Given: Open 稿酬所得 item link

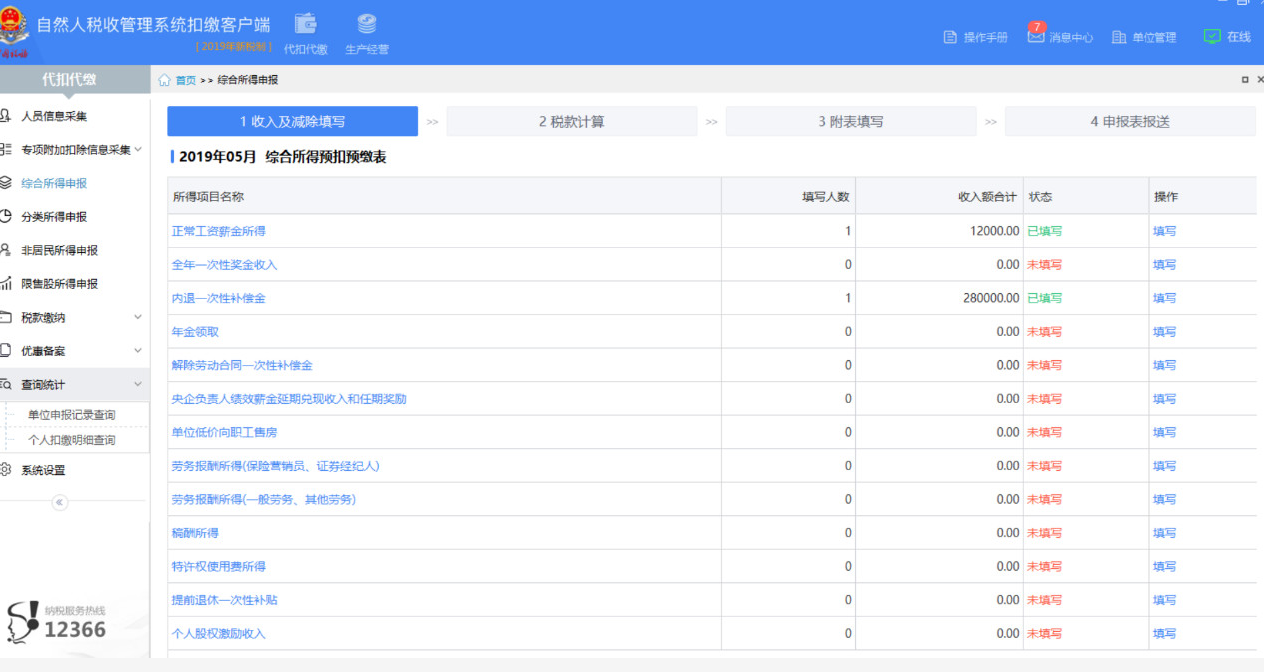Looking at the screenshot, I should tap(195, 533).
